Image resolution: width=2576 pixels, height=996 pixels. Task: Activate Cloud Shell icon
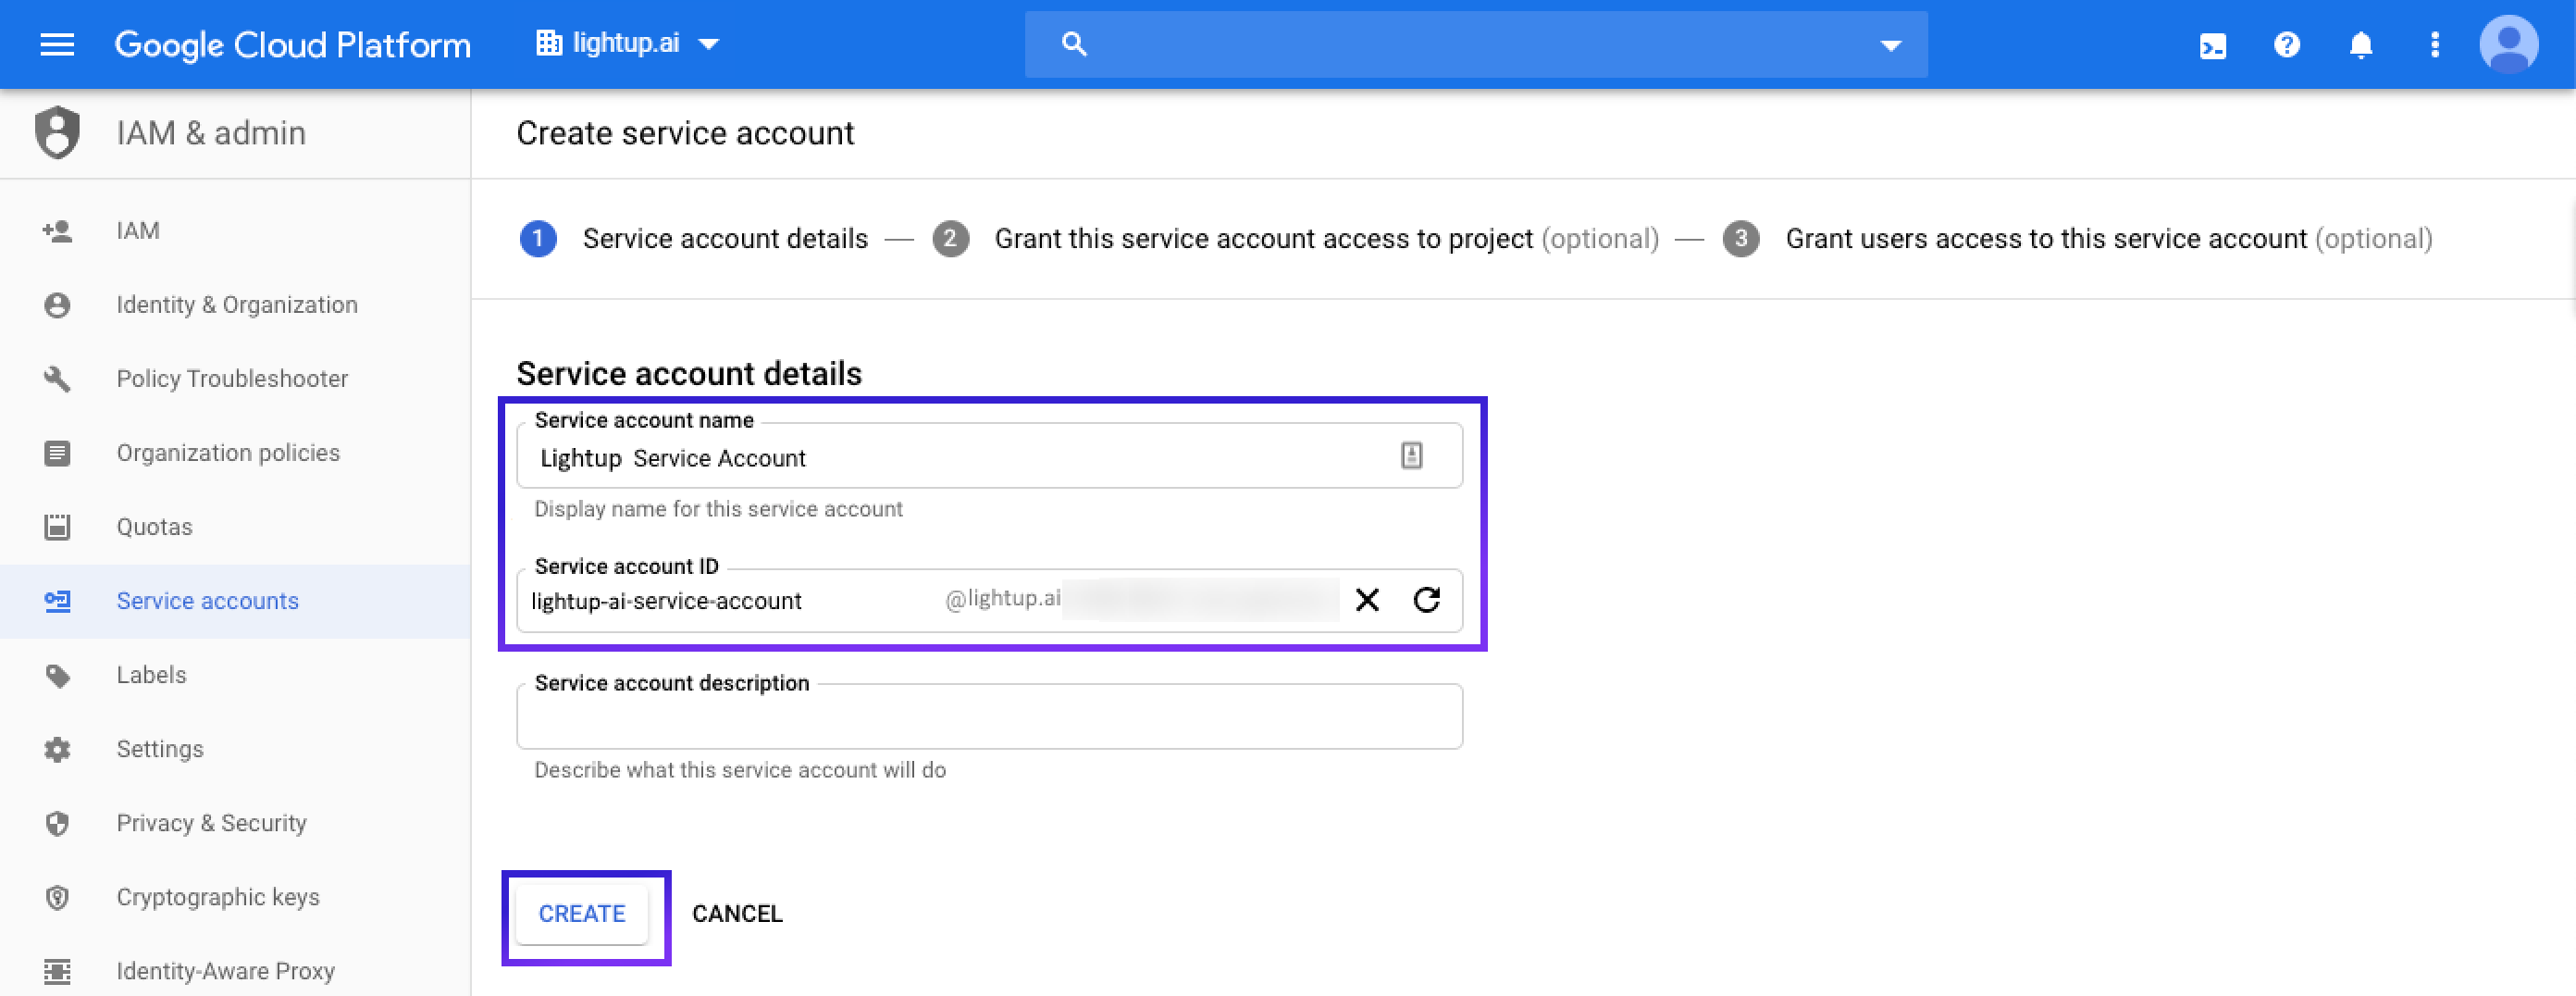click(2213, 45)
